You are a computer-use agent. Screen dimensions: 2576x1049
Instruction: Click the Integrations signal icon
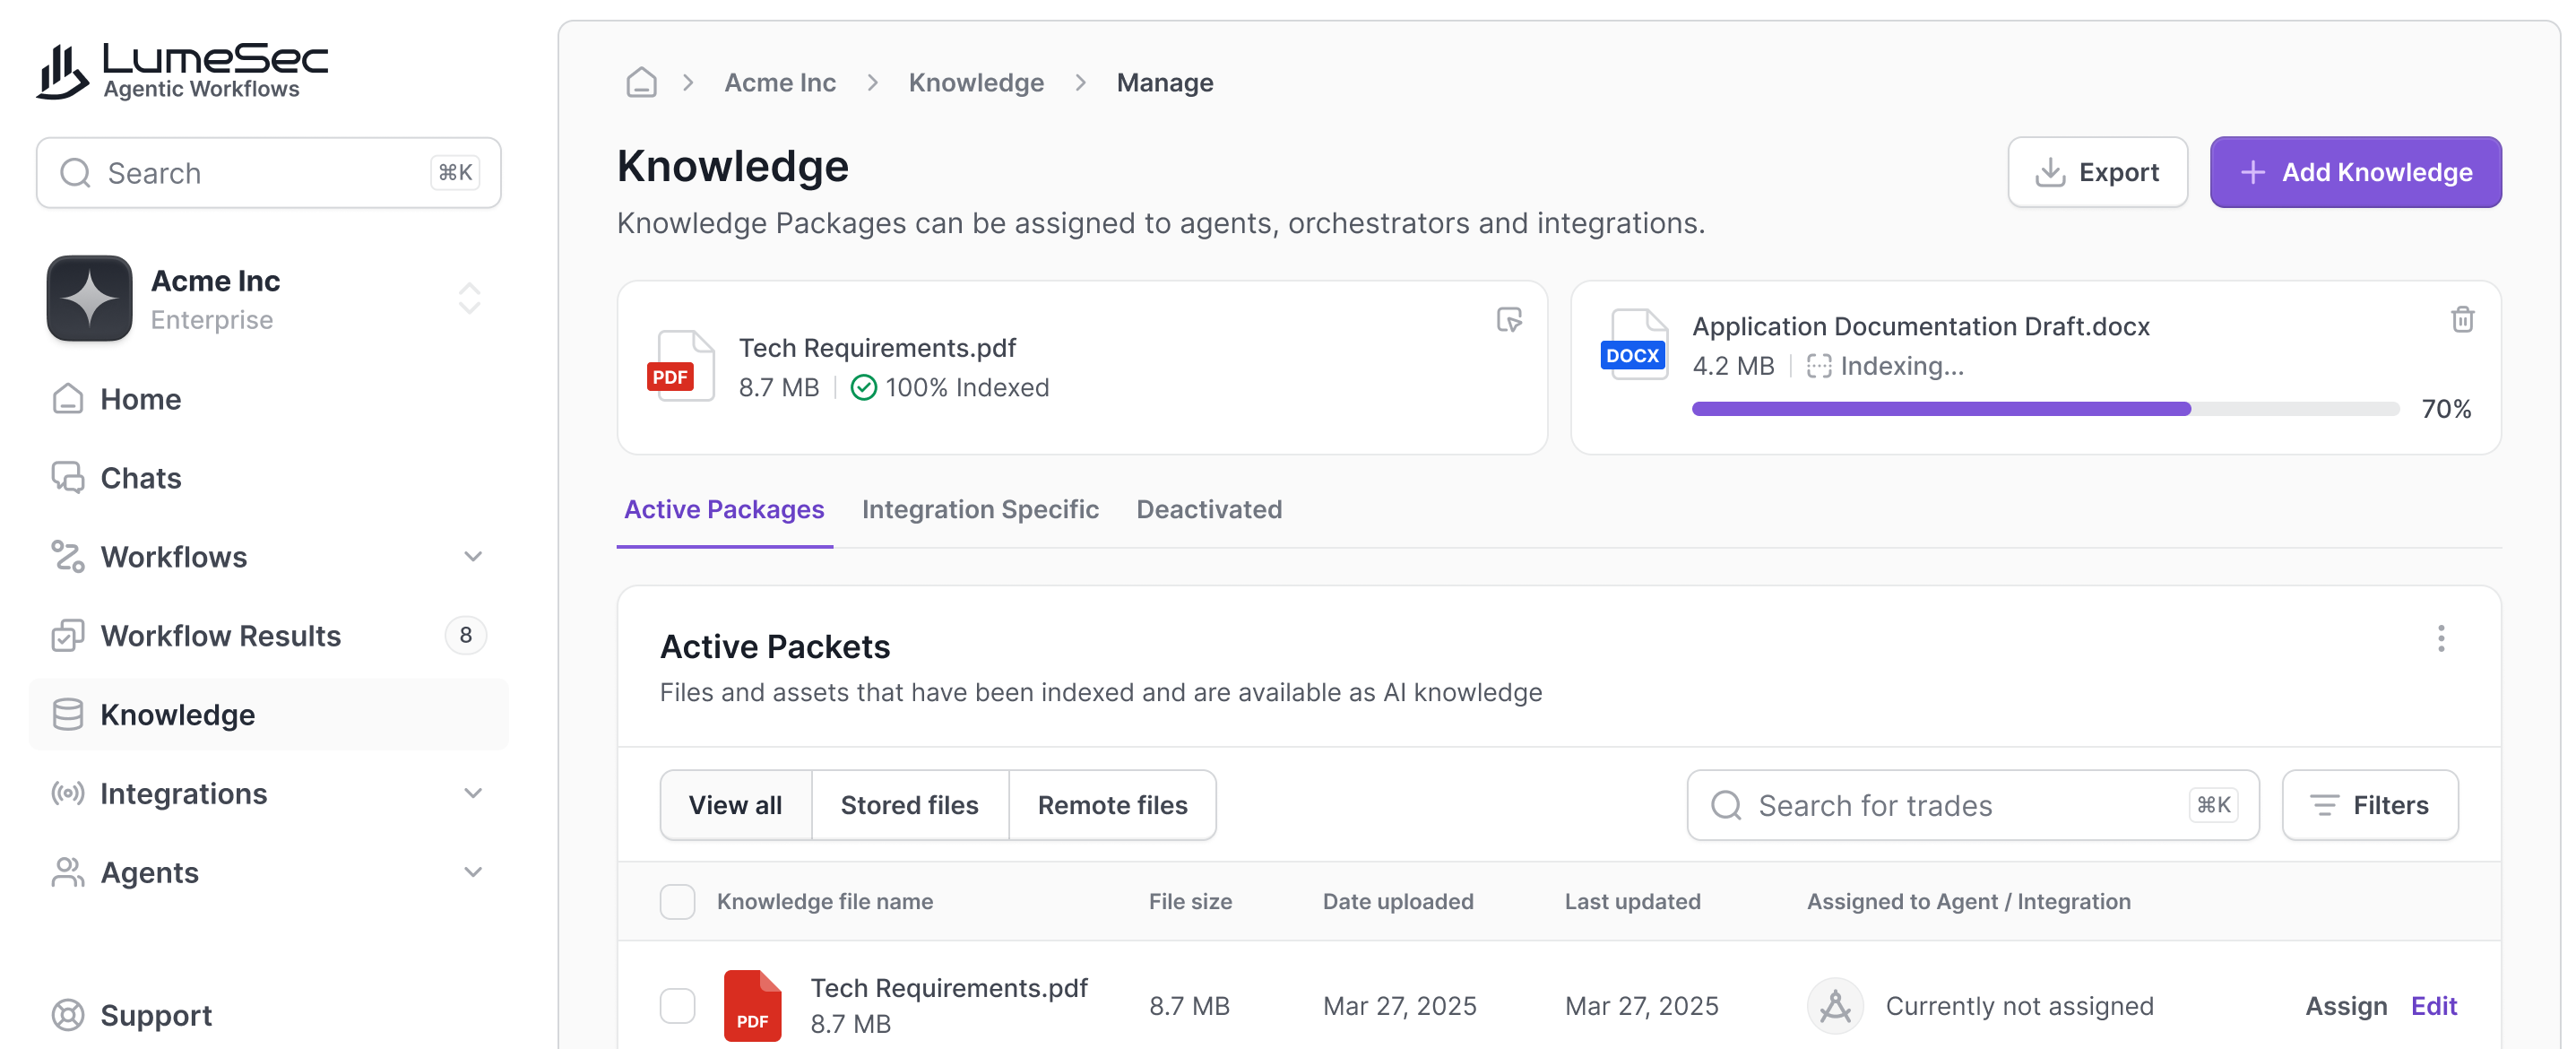[67, 793]
